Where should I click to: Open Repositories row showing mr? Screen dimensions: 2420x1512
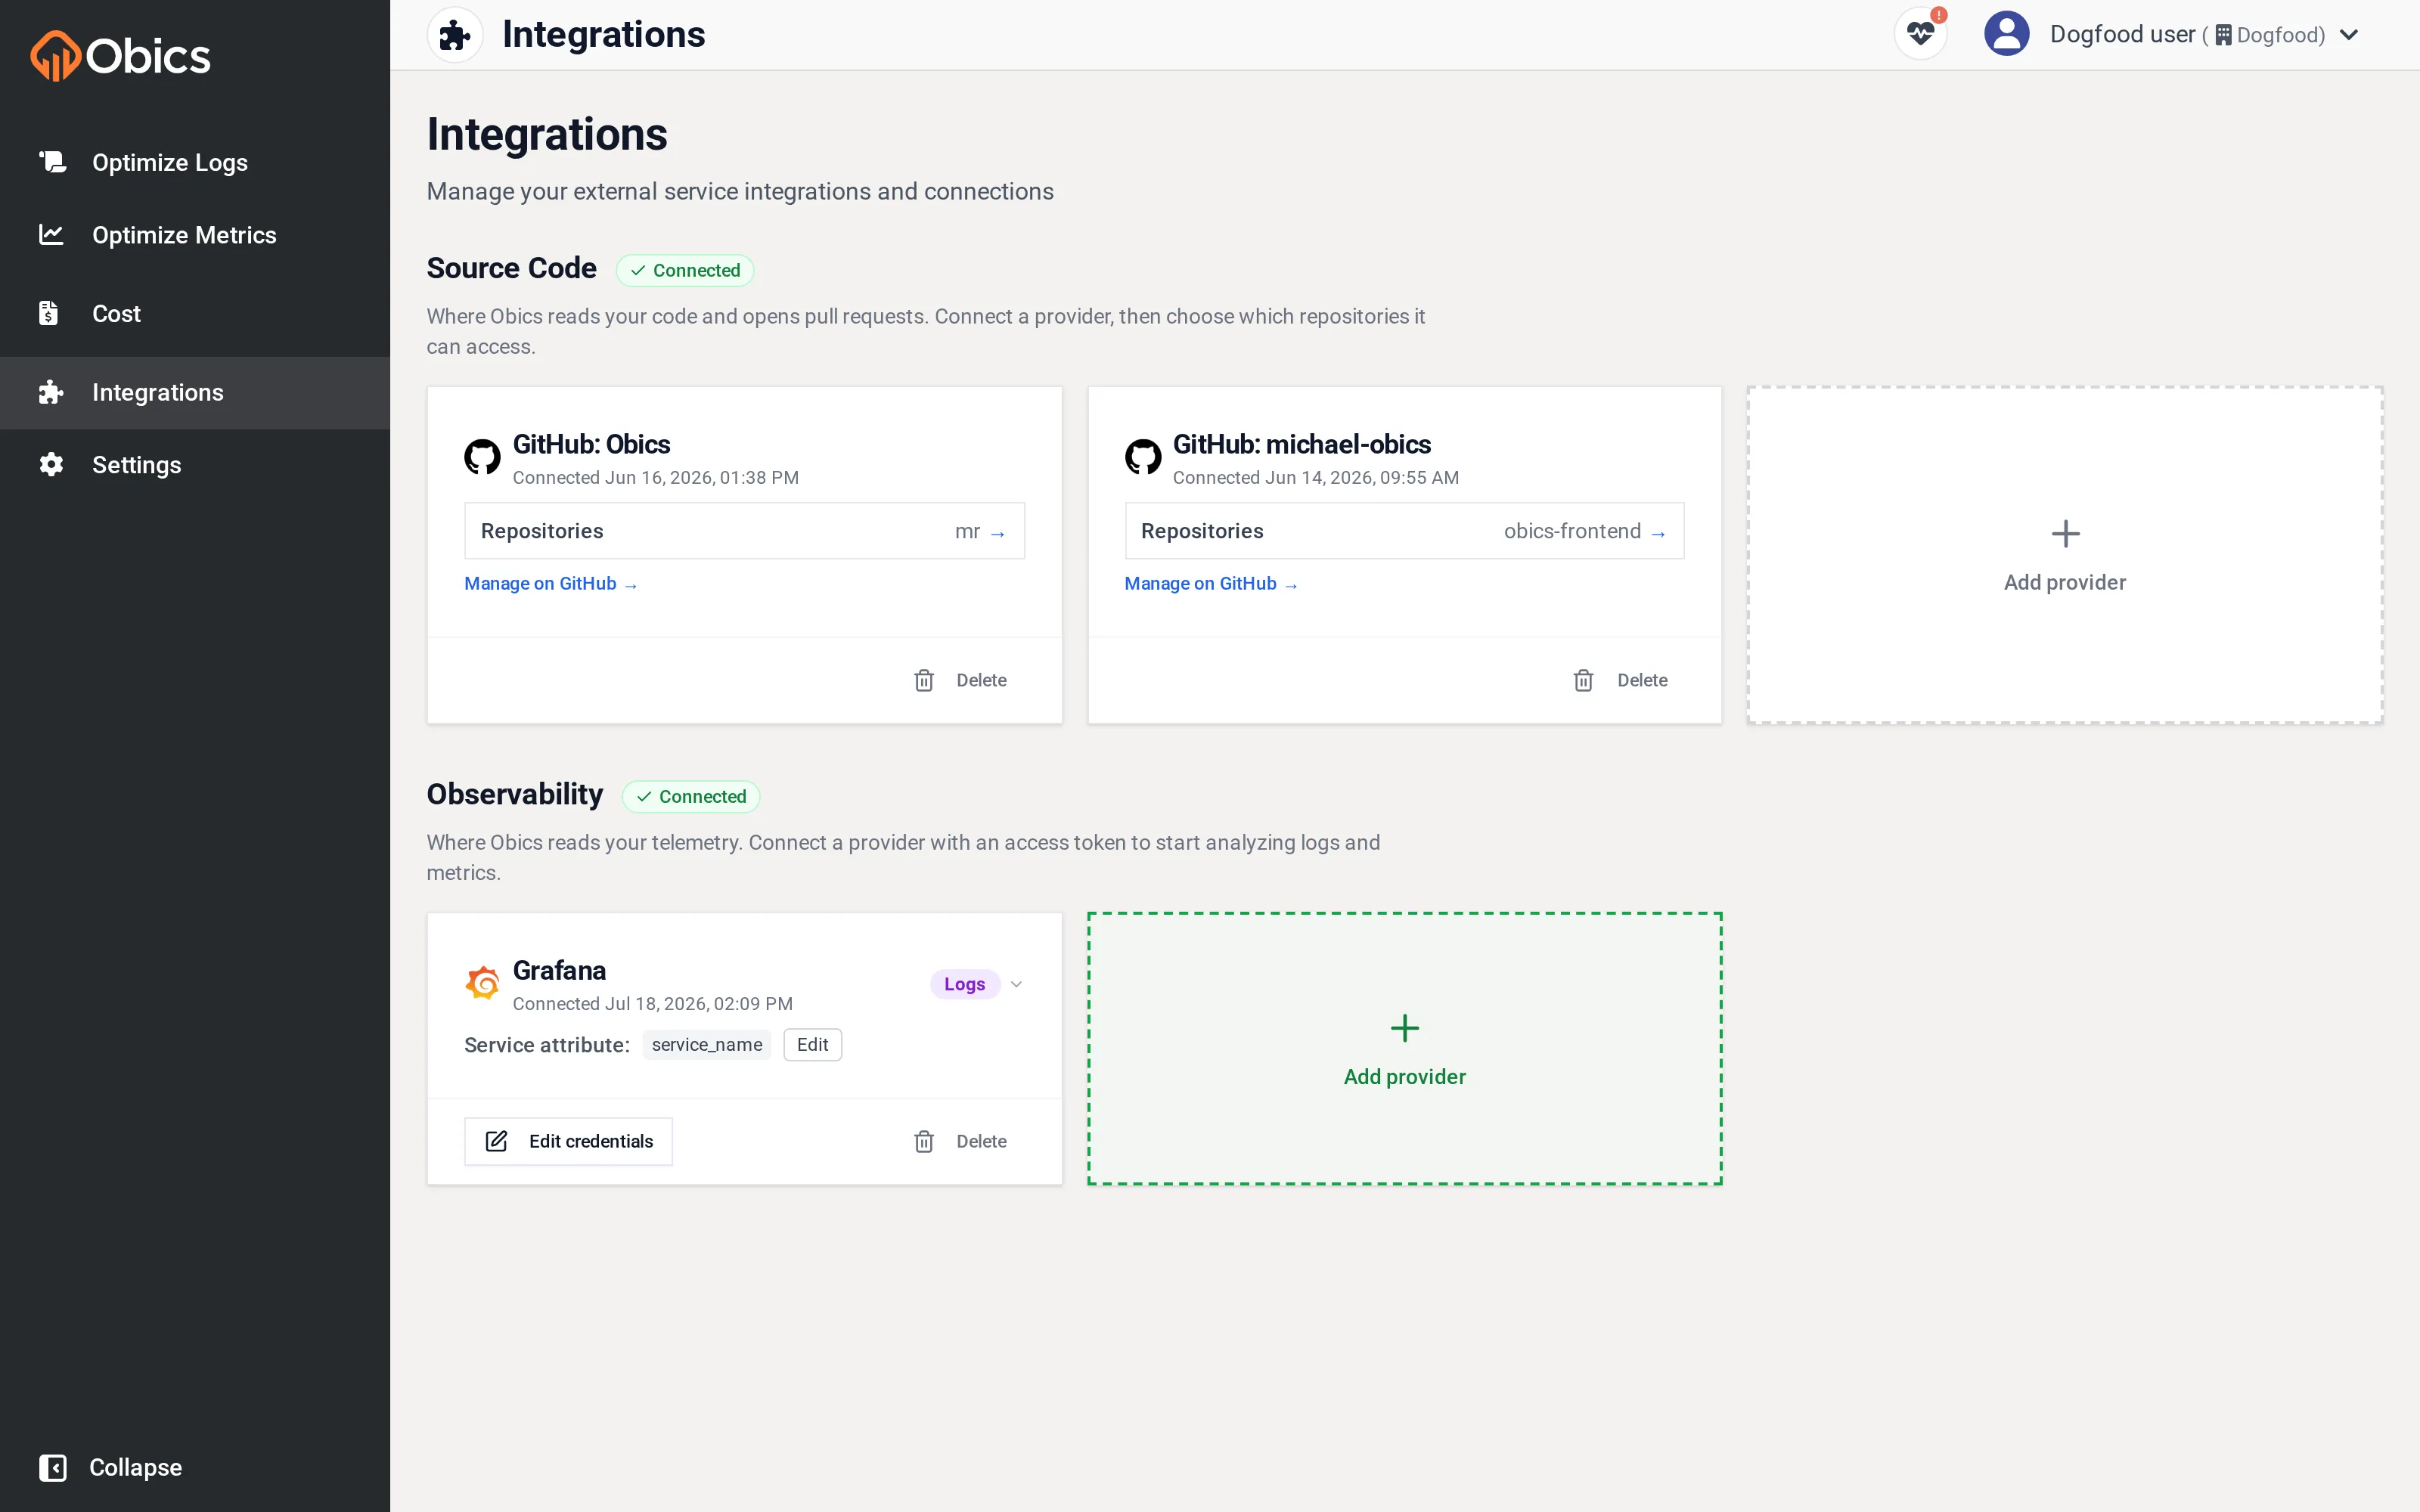pos(744,531)
